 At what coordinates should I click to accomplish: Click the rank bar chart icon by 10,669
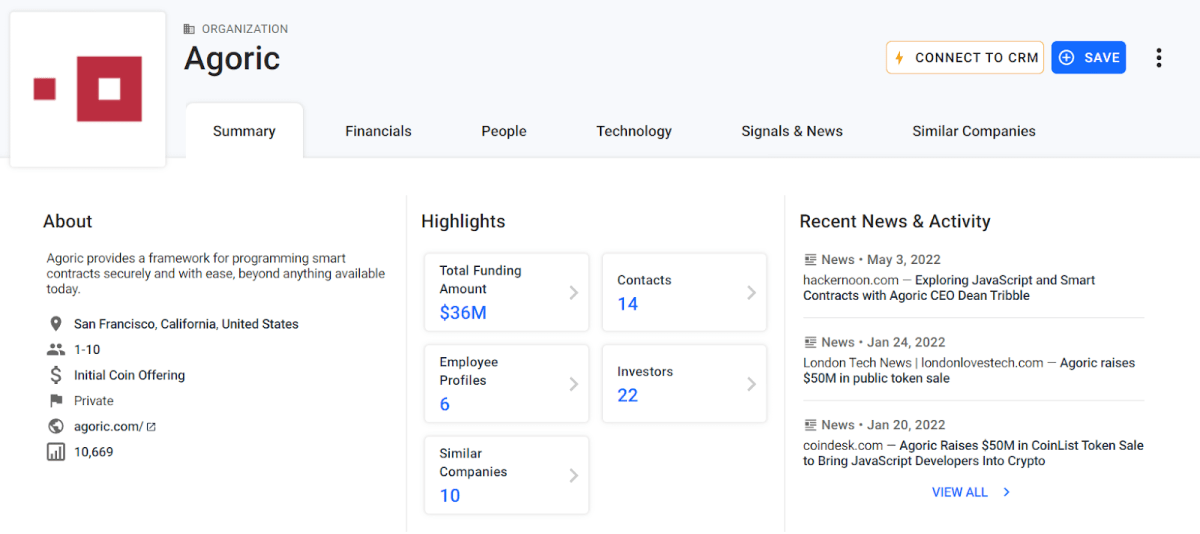tap(56, 452)
